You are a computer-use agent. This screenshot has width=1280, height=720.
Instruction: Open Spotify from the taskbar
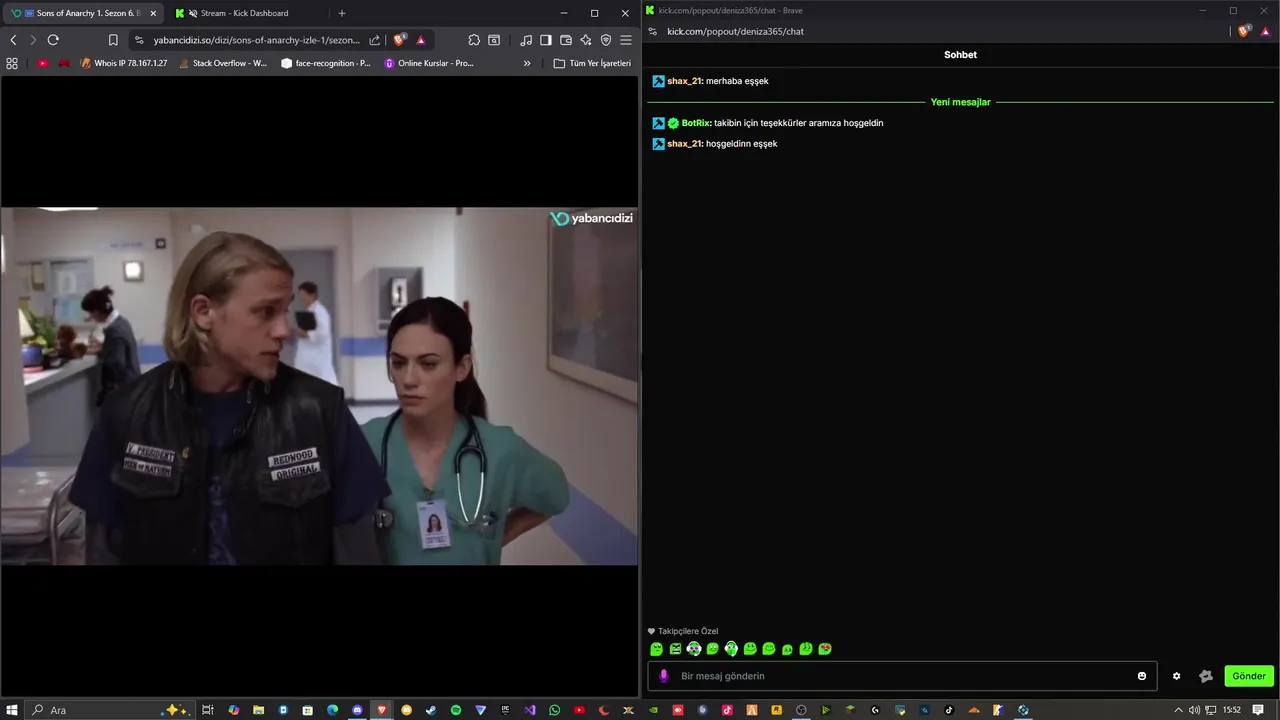[x=456, y=710]
